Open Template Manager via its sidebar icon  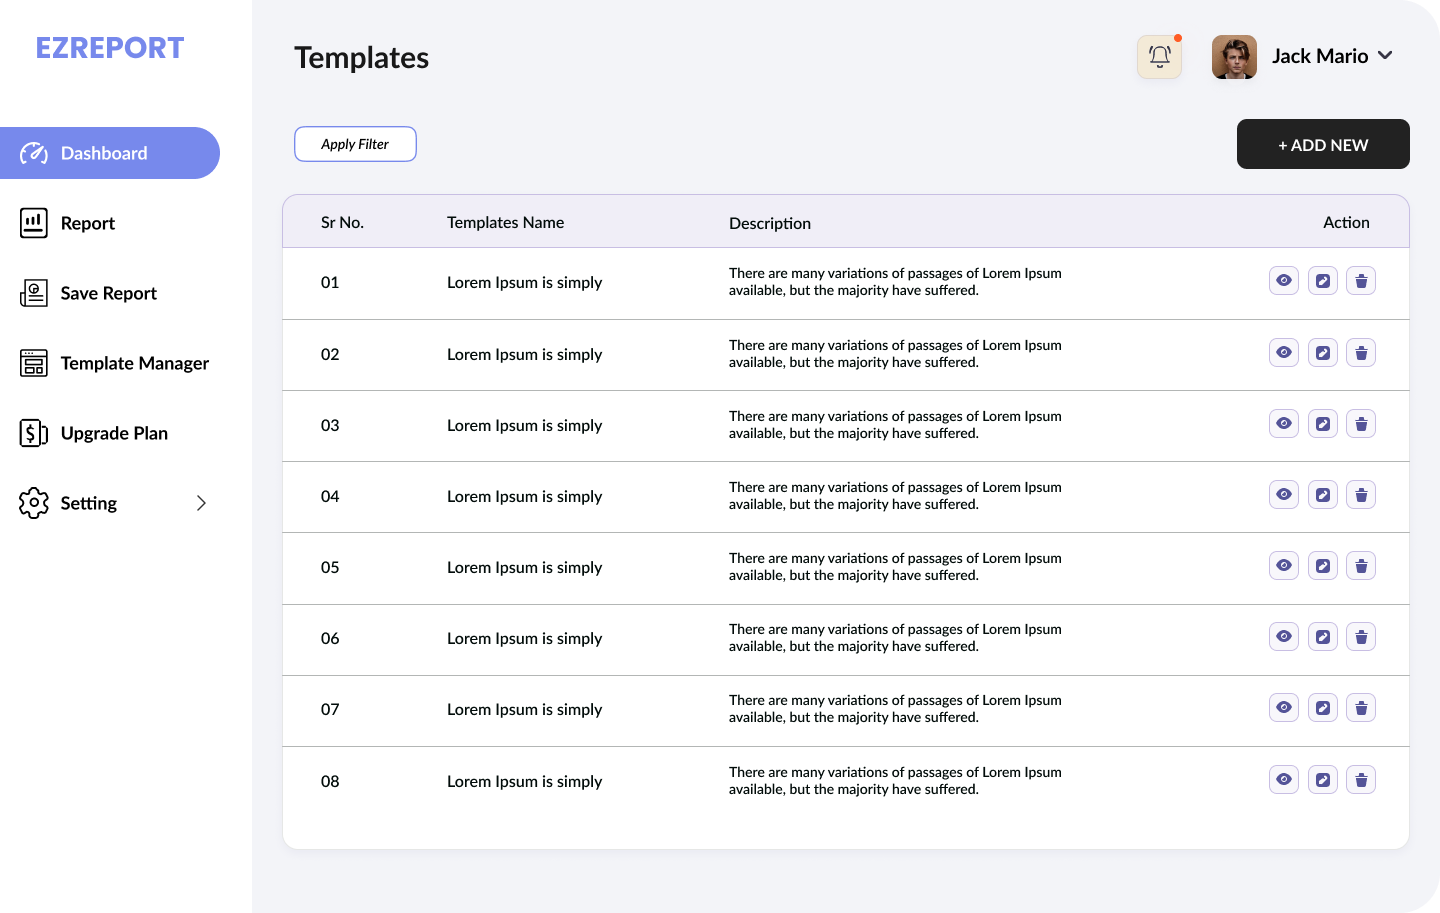[33, 363]
